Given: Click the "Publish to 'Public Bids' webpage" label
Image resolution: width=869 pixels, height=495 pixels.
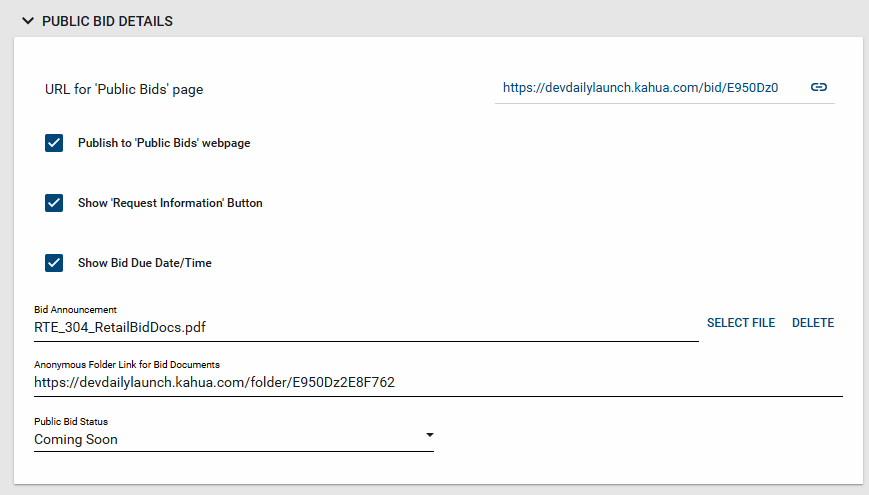Looking at the screenshot, I should [164, 143].
